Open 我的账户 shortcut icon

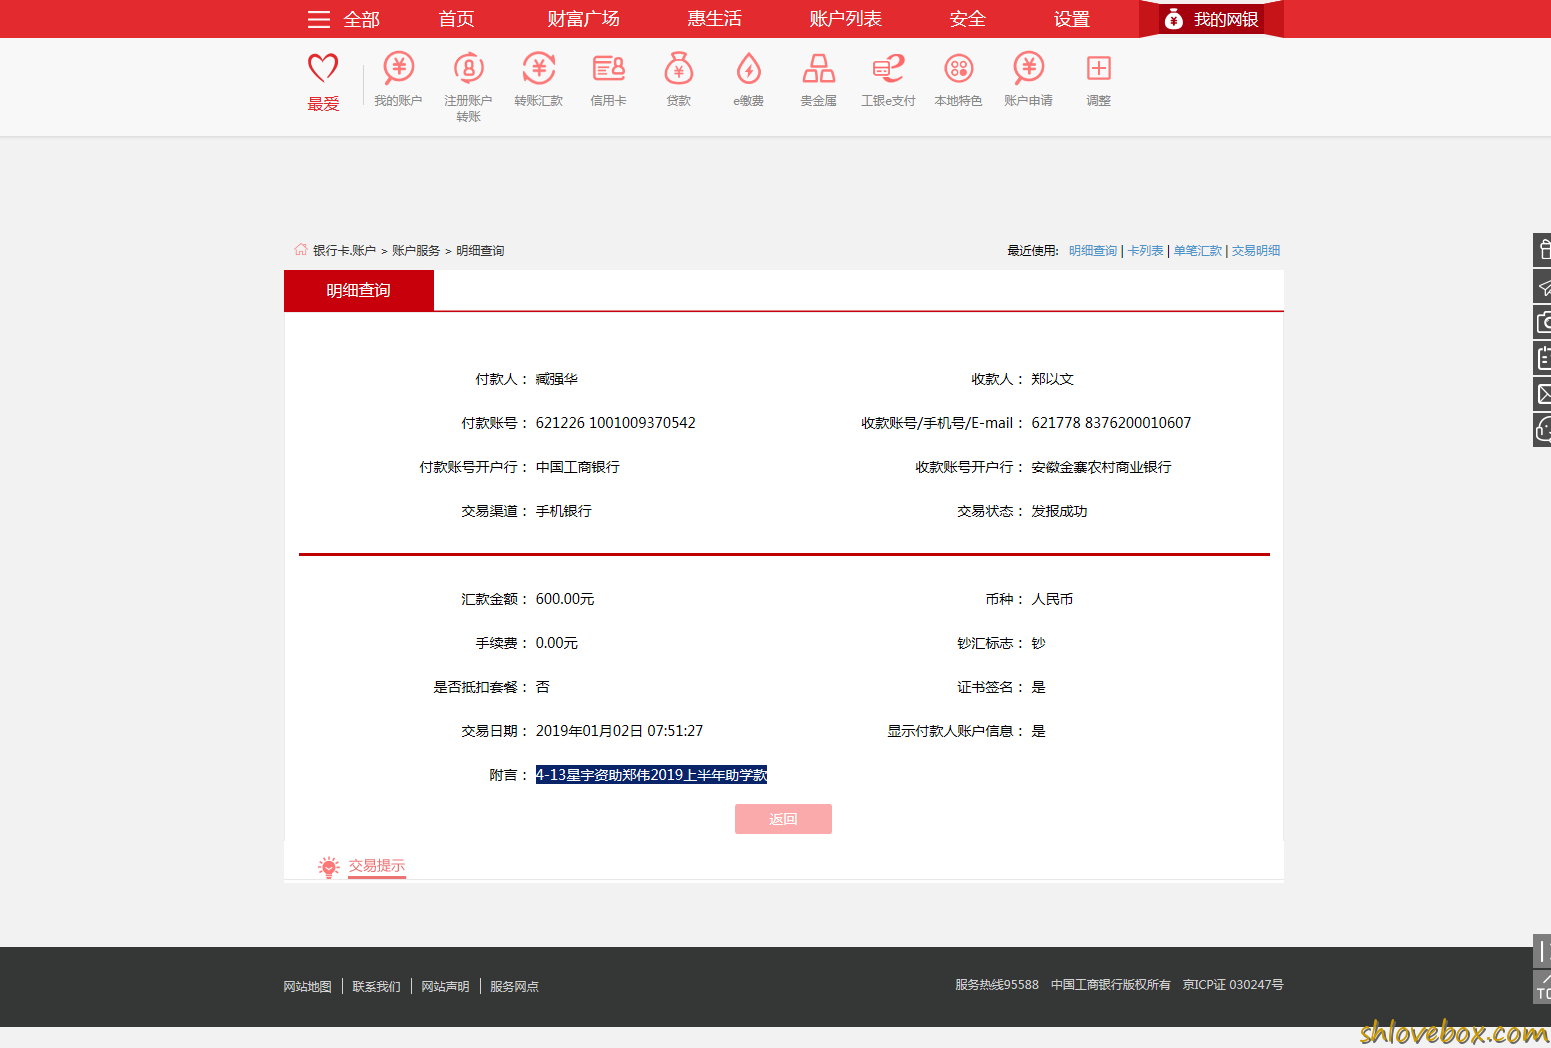(x=398, y=68)
